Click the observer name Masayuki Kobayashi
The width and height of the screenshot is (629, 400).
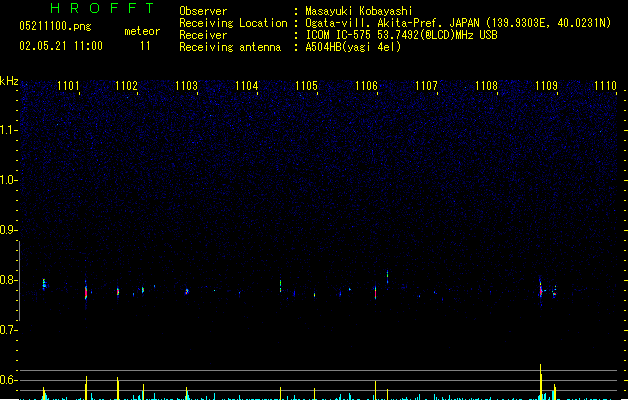pyautogui.click(x=359, y=11)
